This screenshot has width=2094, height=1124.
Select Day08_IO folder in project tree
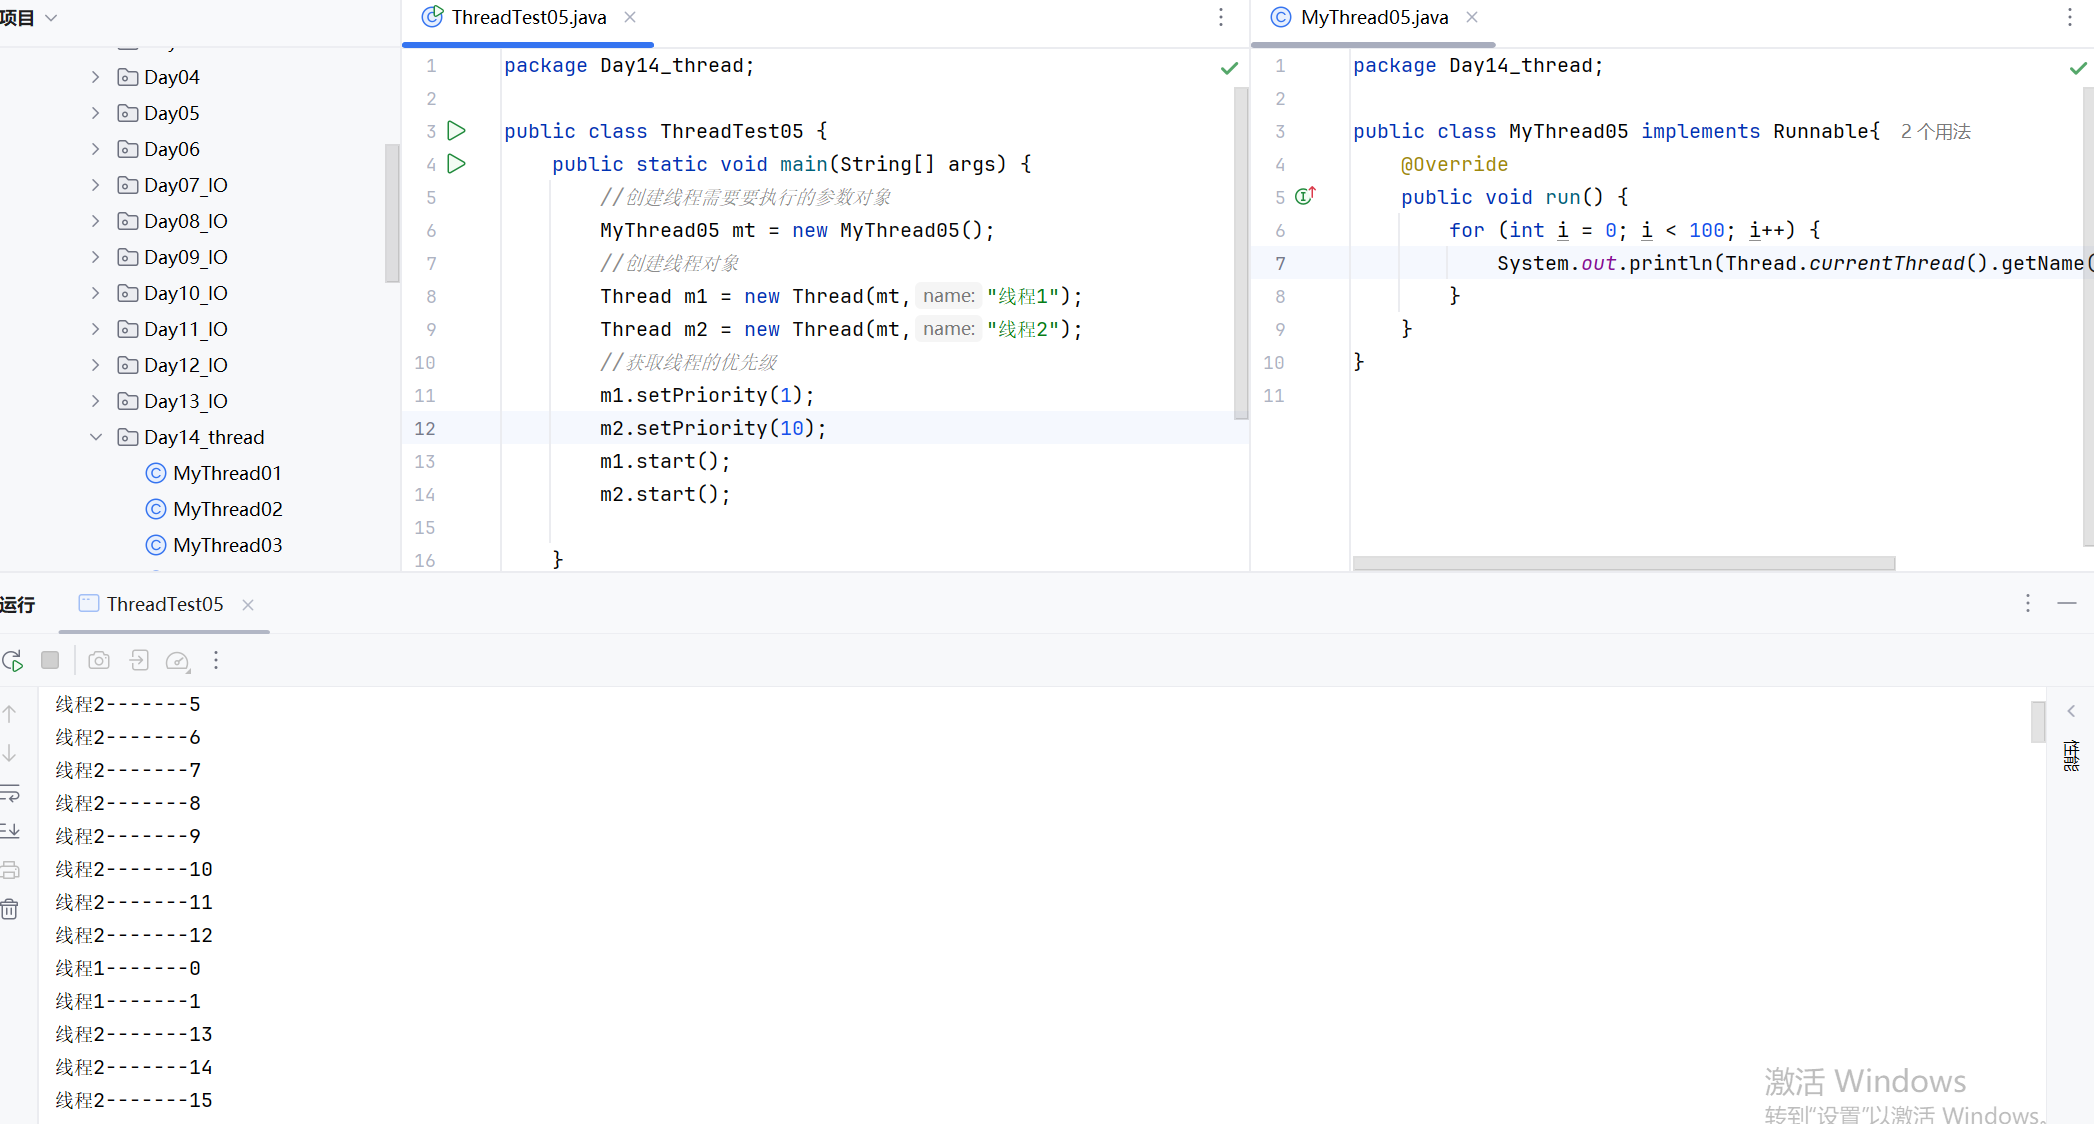(186, 221)
